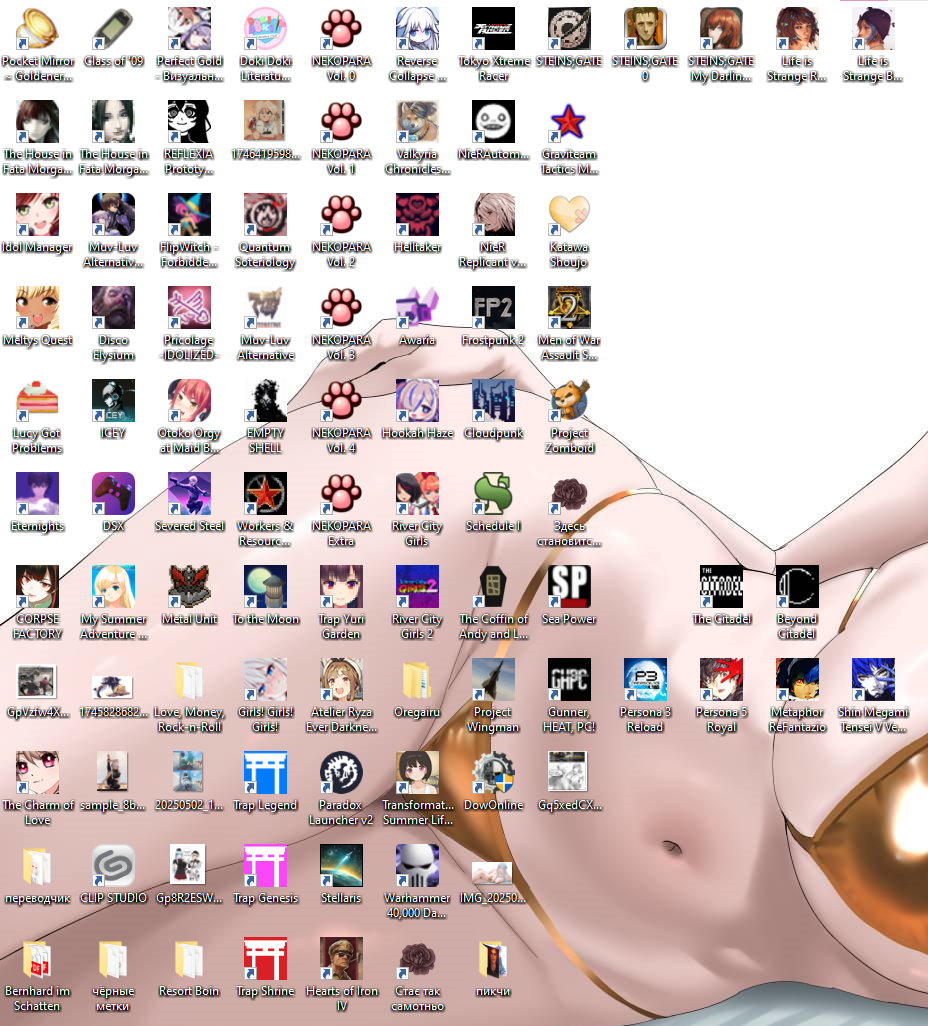Click the NEKOPARA Vol. 1 paw icon
This screenshot has width=928, height=1026.
point(341,122)
